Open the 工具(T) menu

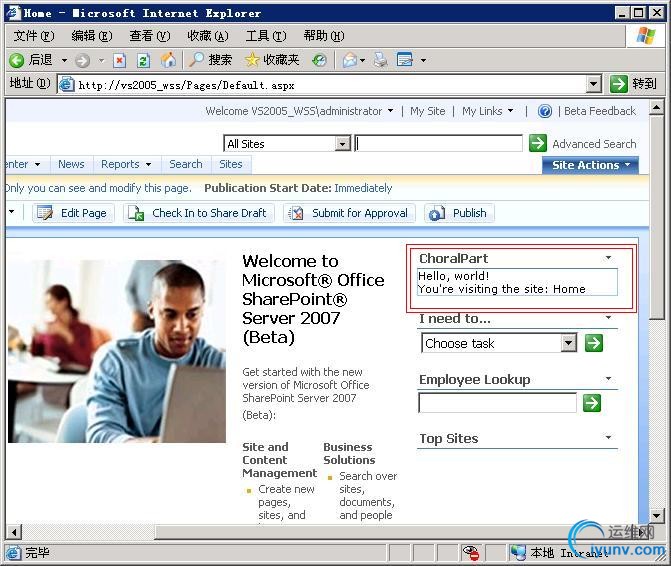[266, 36]
